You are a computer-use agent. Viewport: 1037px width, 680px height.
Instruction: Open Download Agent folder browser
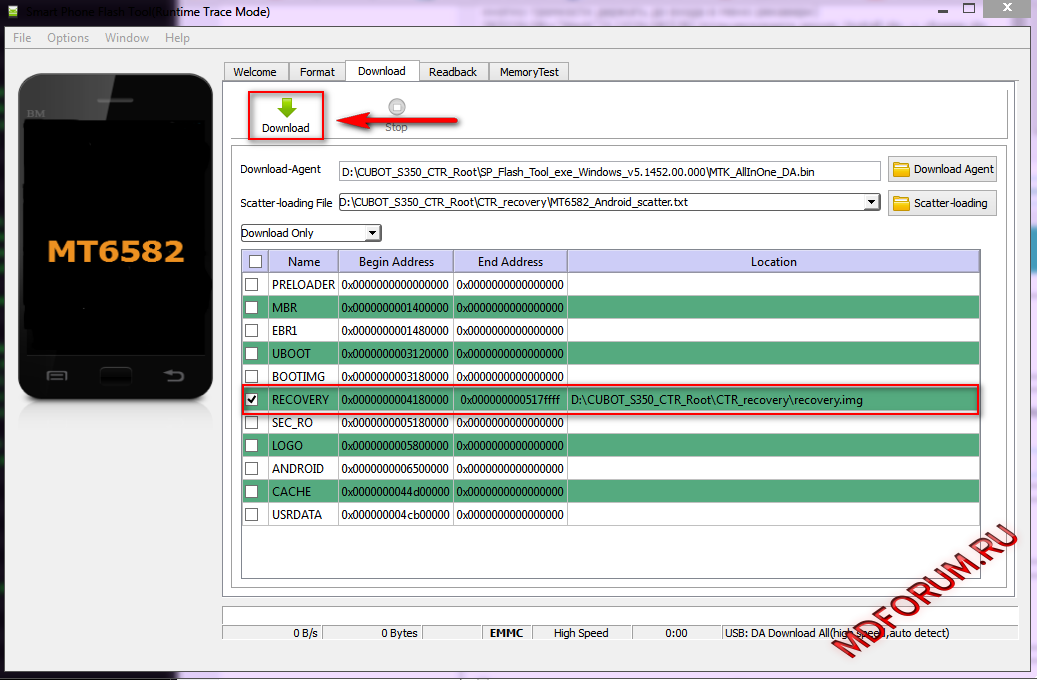coord(942,170)
